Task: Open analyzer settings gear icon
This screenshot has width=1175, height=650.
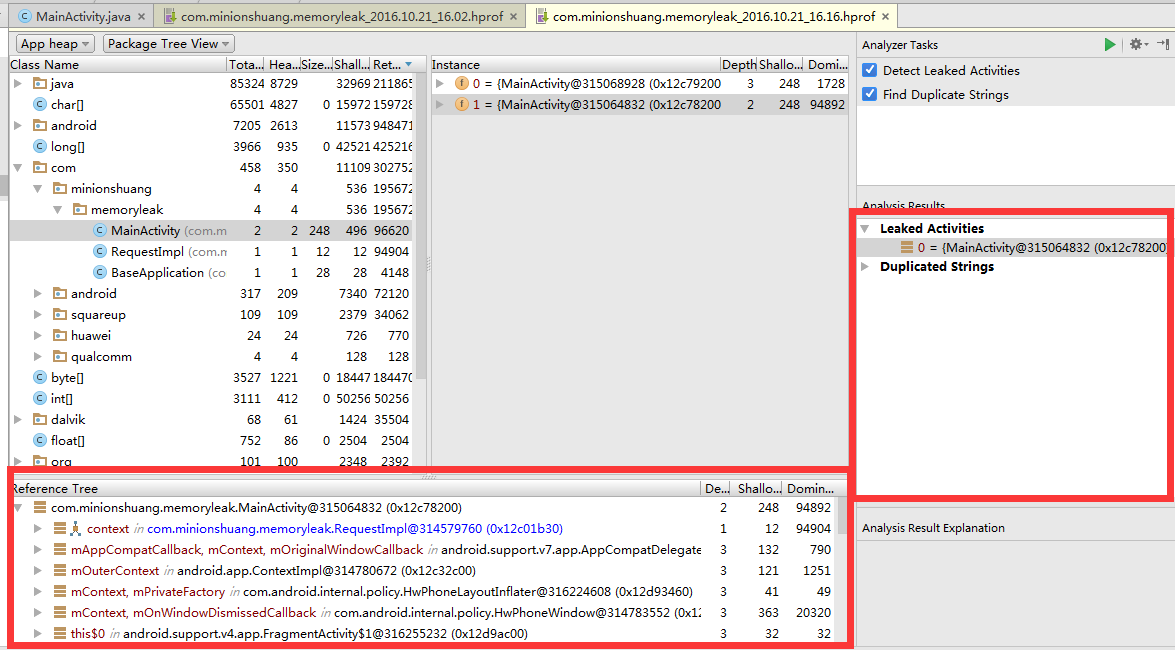Action: pos(1138,45)
